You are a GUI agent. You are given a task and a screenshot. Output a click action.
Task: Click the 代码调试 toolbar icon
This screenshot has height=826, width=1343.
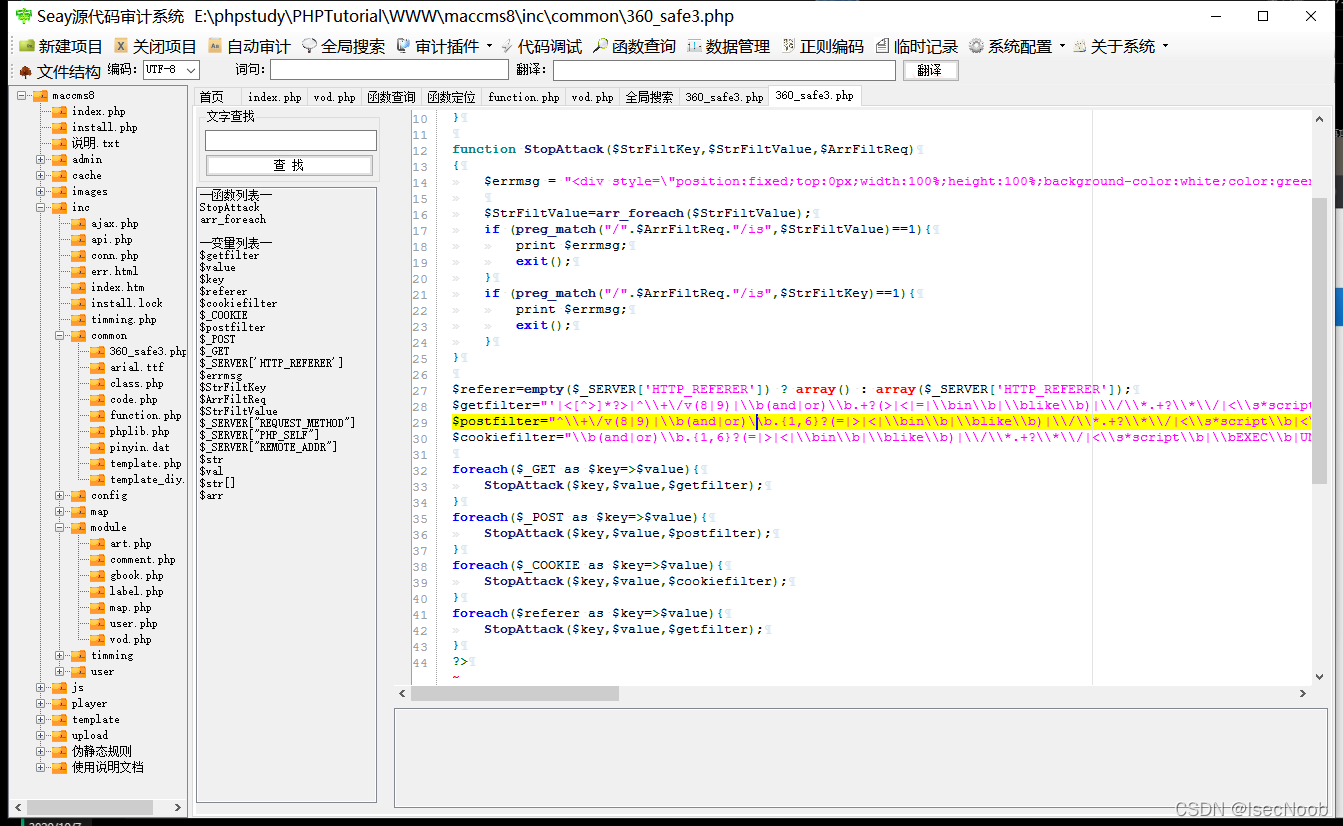click(507, 46)
